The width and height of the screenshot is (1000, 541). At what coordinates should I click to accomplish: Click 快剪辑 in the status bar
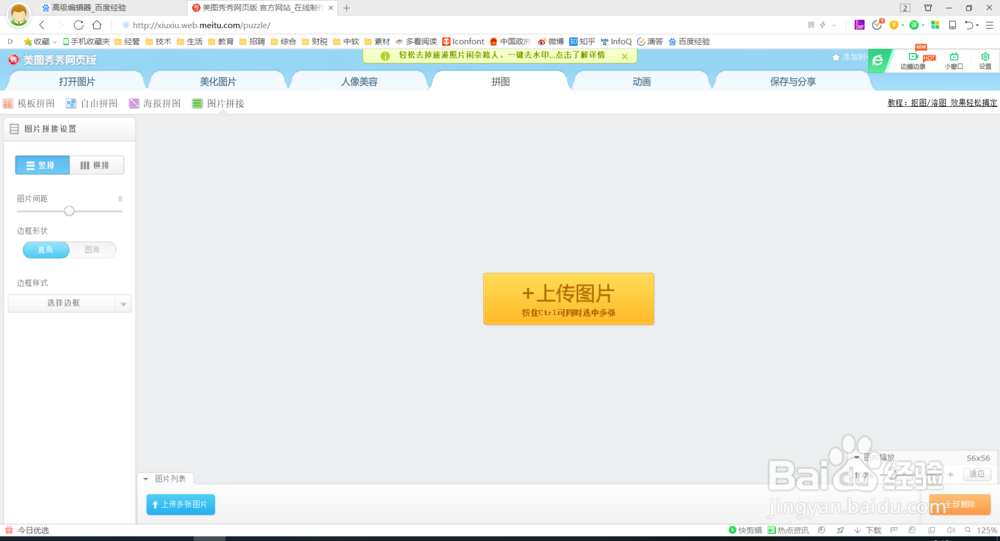745,530
